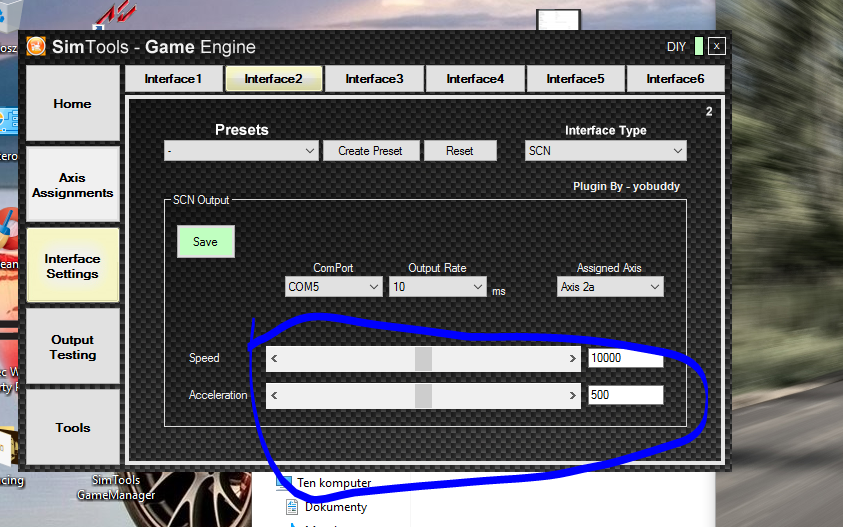
Task: Click the Speed slider thumb
Action: 423,359
